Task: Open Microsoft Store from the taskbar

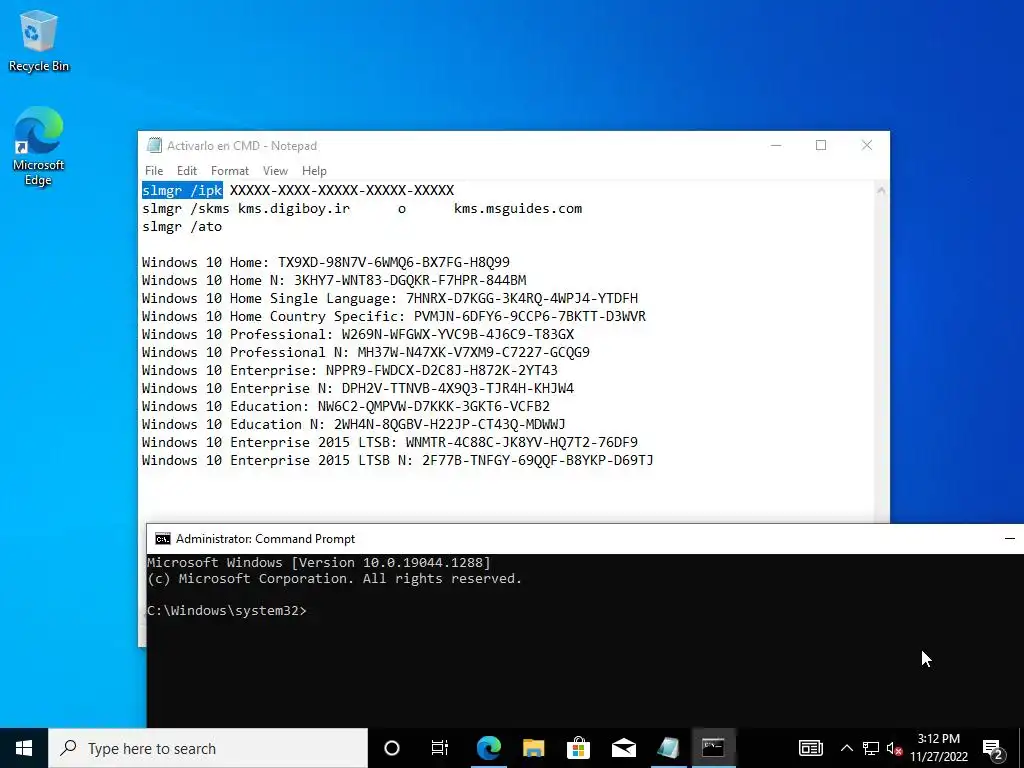Action: tap(579, 748)
